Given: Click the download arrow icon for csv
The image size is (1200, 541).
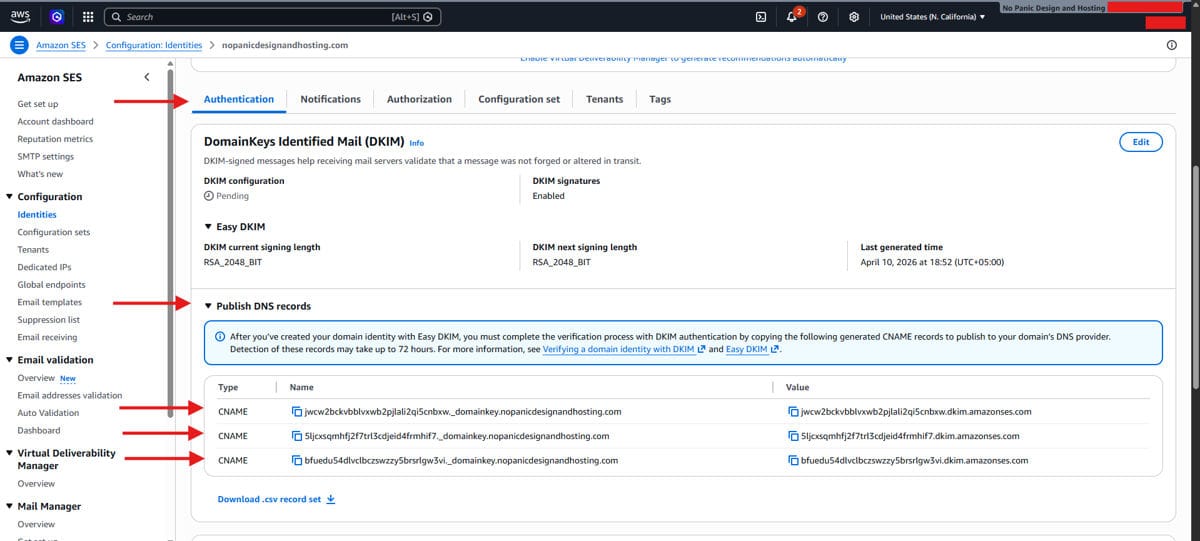Looking at the screenshot, I should pyautogui.click(x=331, y=499).
